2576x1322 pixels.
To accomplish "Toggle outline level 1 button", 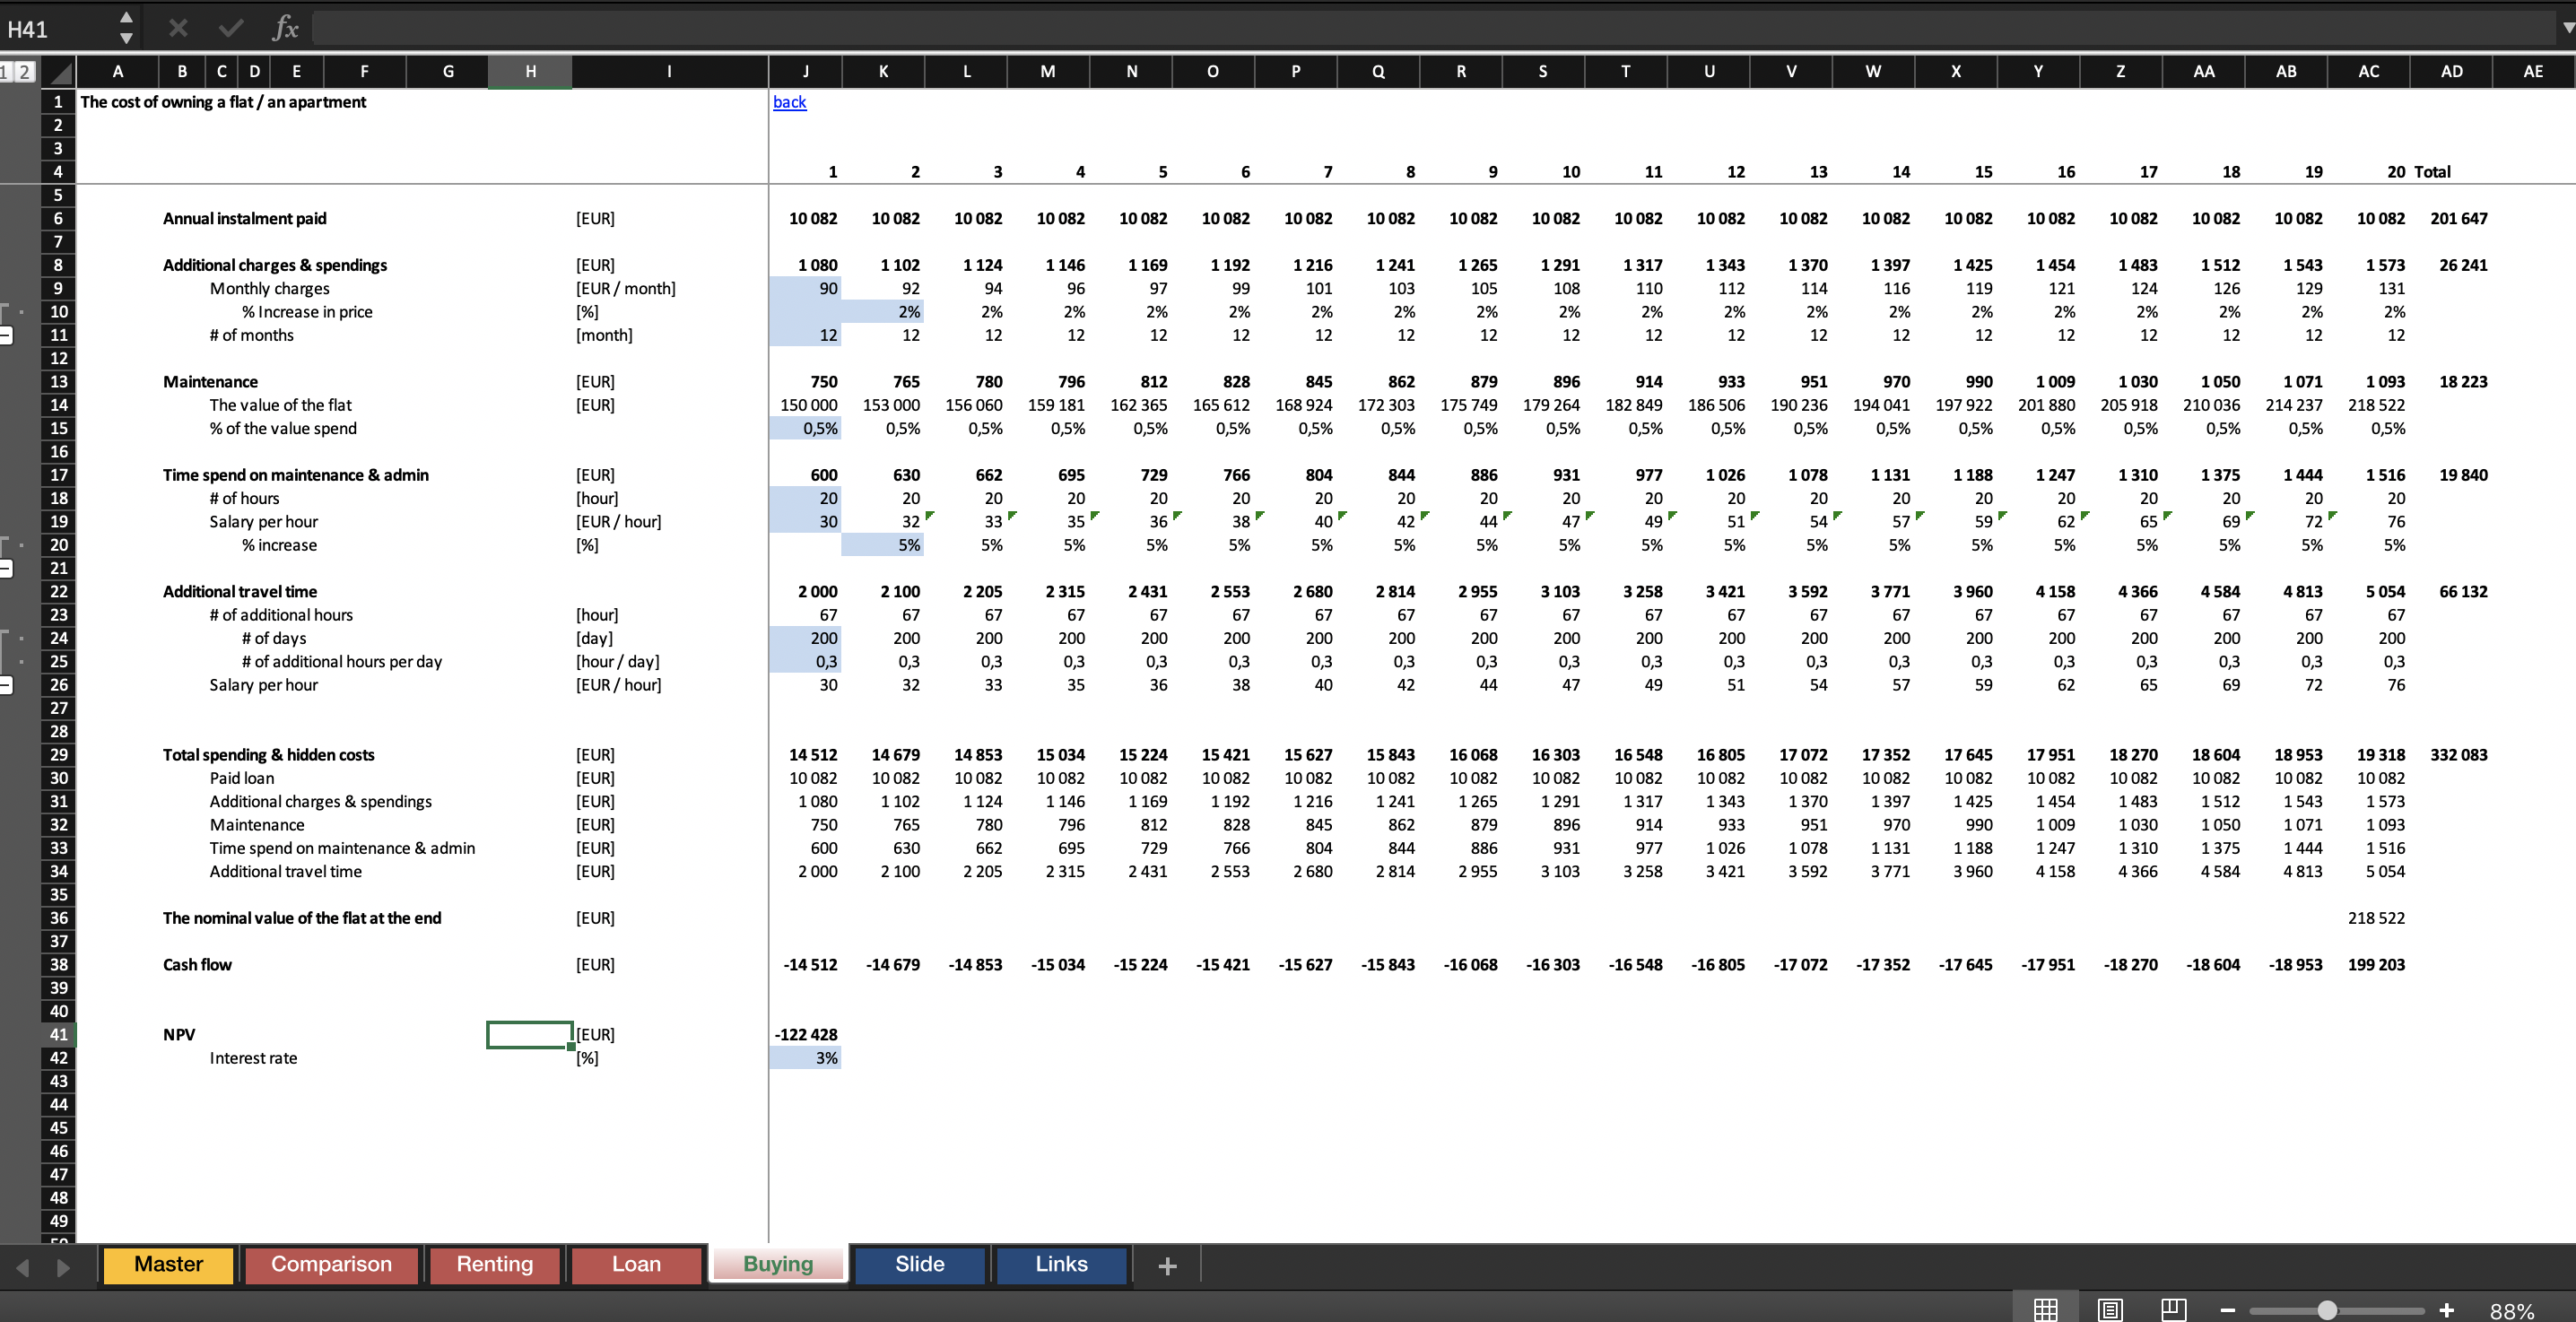I will click(5, 71).
